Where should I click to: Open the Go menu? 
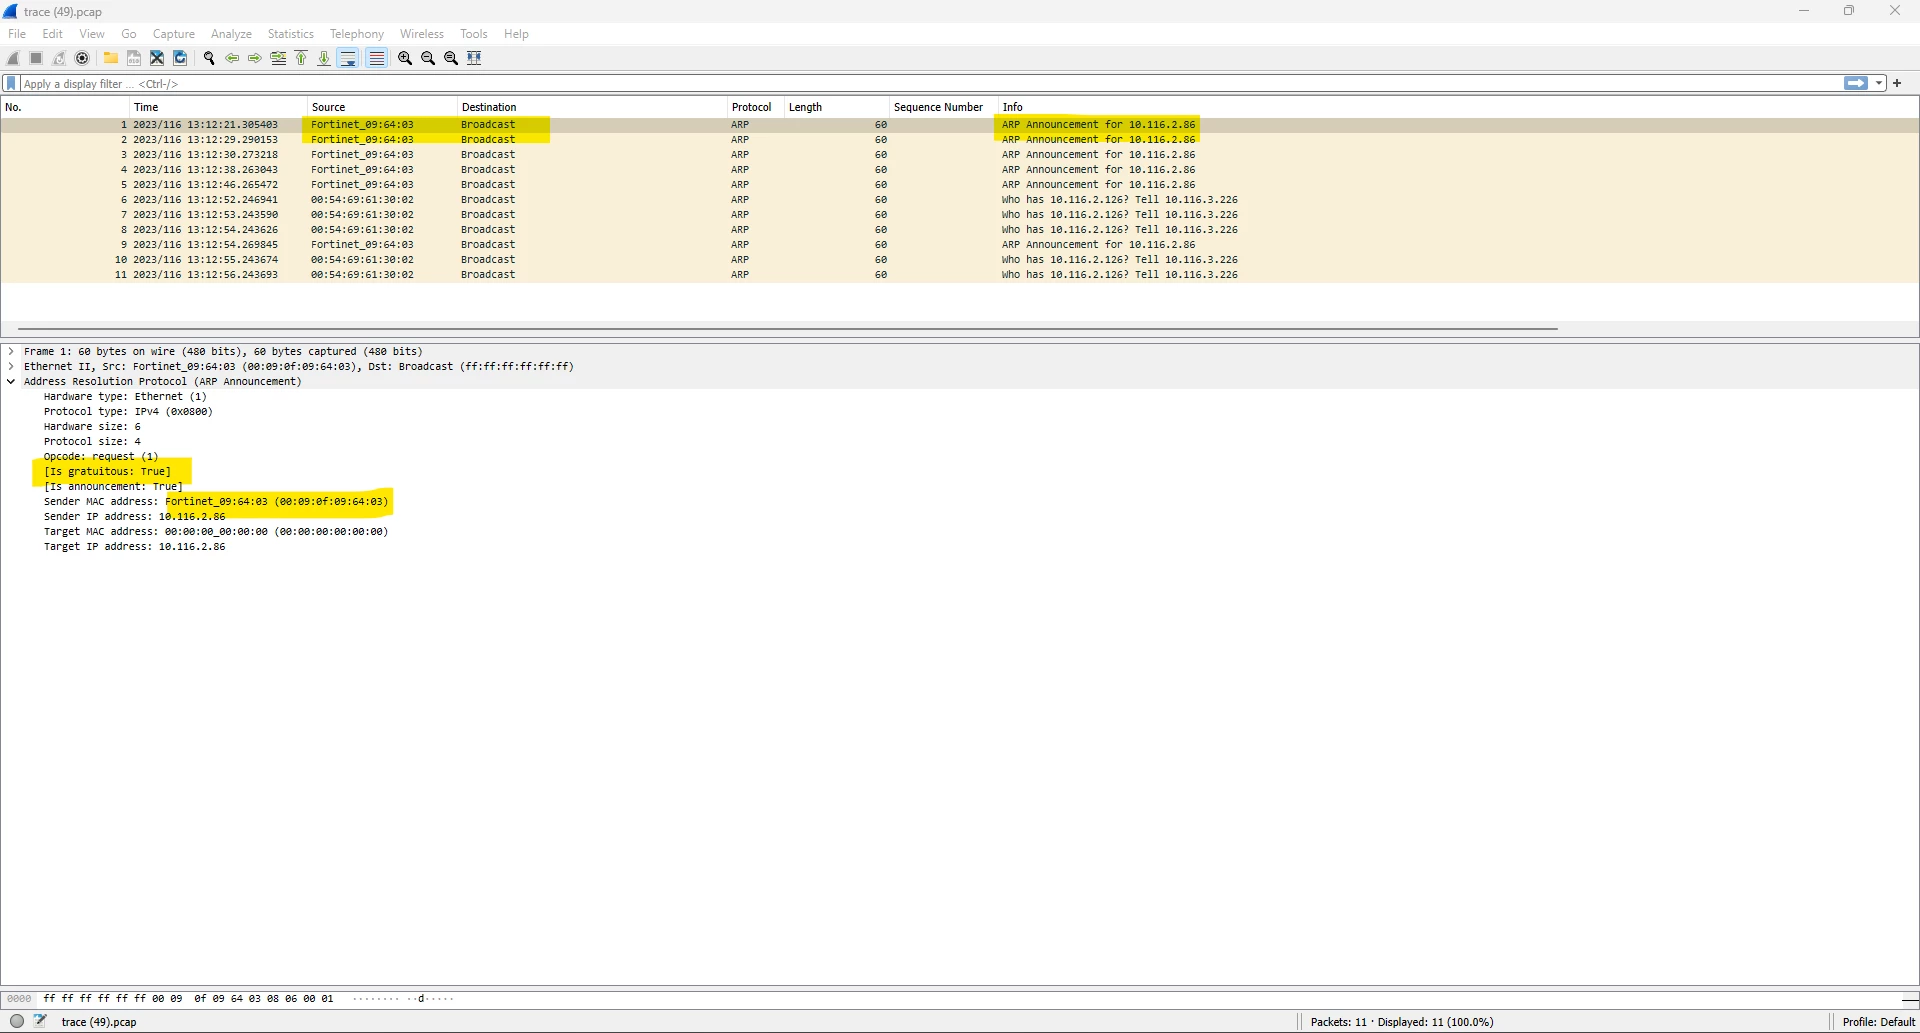129,33
